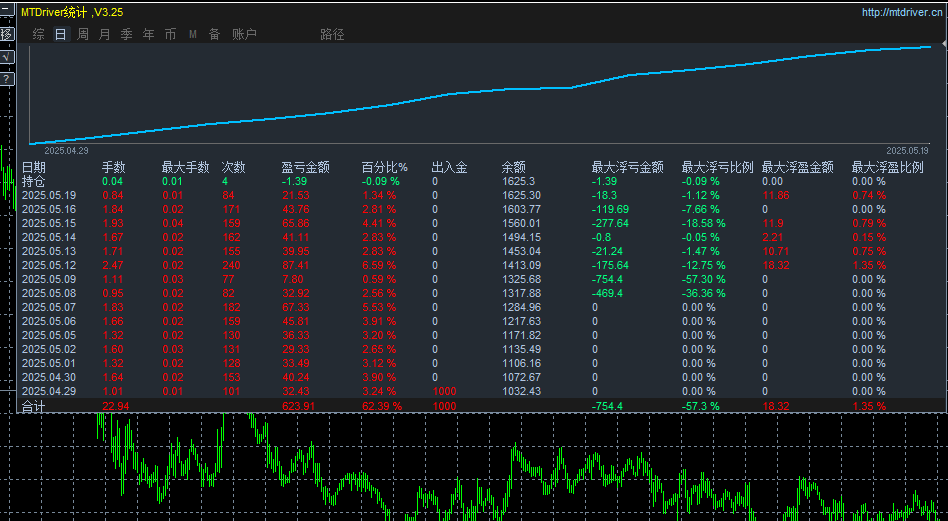Click the -277.64 floating loss cell

610,223
